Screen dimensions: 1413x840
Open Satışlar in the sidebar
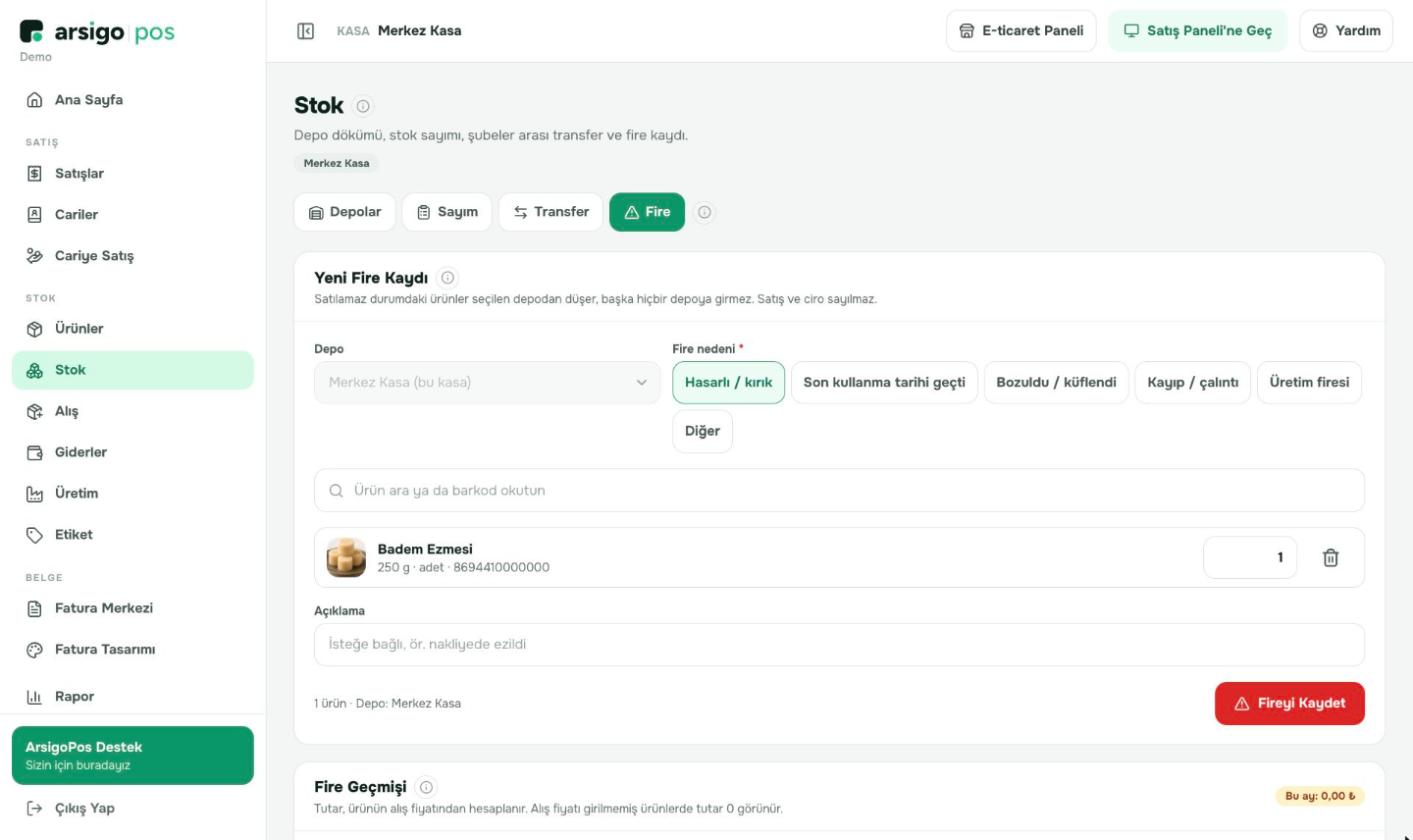[x=133, y=174]
